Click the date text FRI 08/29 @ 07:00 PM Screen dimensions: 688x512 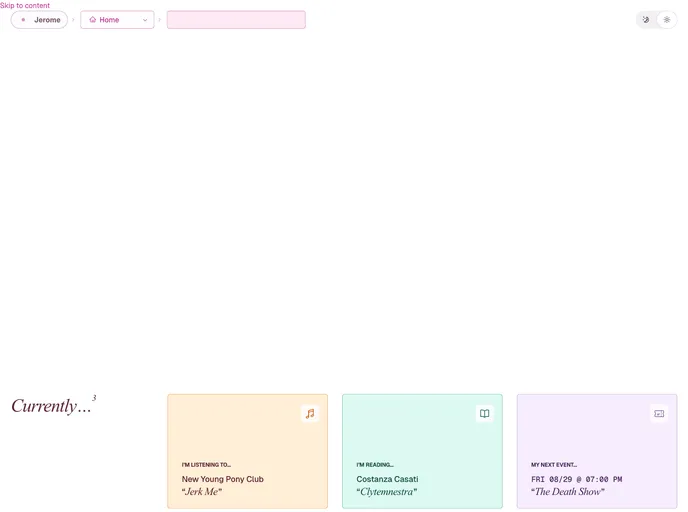pos(577,479)
